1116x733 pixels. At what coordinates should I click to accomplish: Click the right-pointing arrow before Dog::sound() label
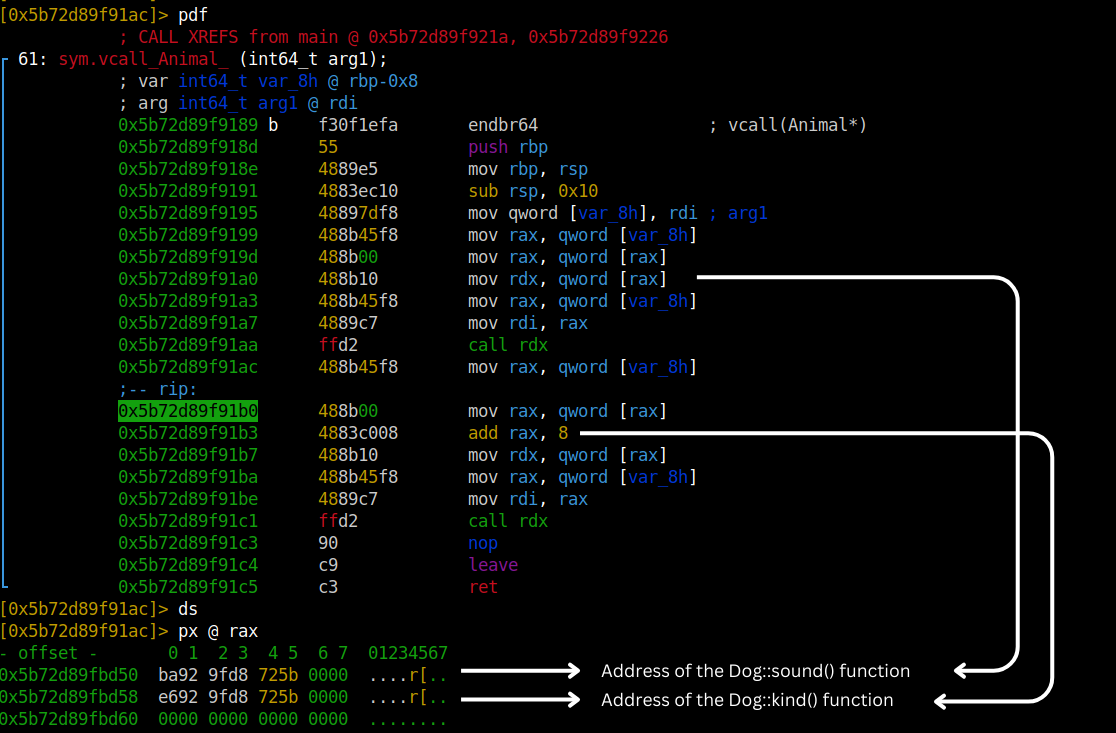click(520, 671)
